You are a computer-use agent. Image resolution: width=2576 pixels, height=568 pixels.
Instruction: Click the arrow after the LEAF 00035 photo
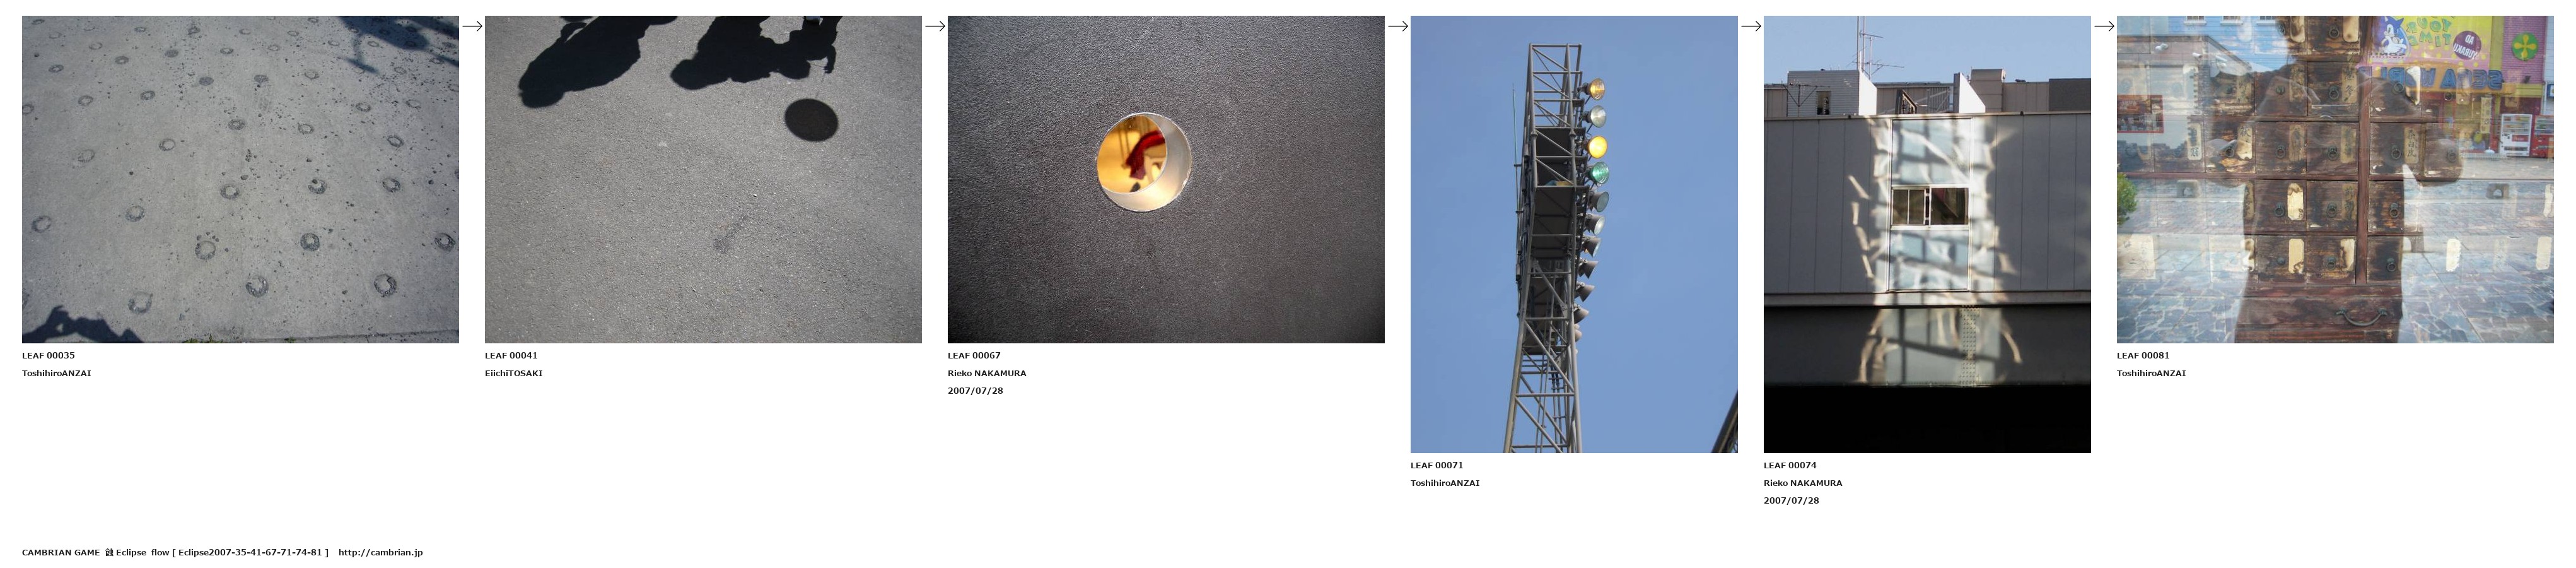point(472,26)
